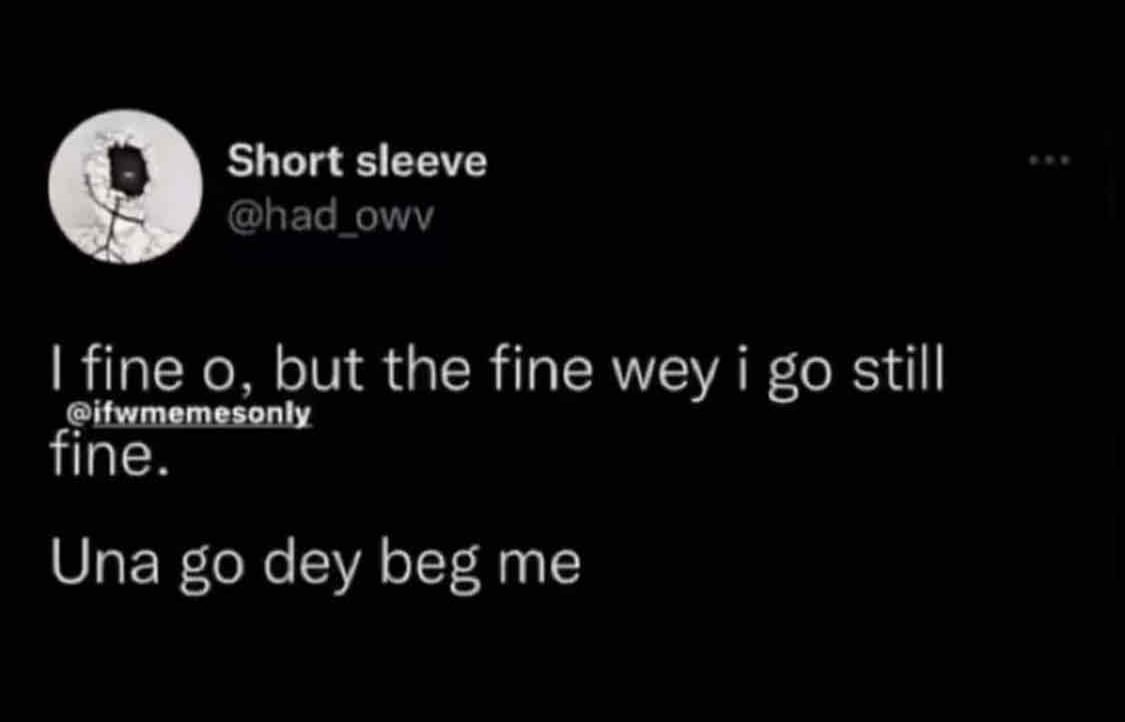Open the @had_owv handle link
This screenshot has width=1125, height=722.
[x=331, y=216]
